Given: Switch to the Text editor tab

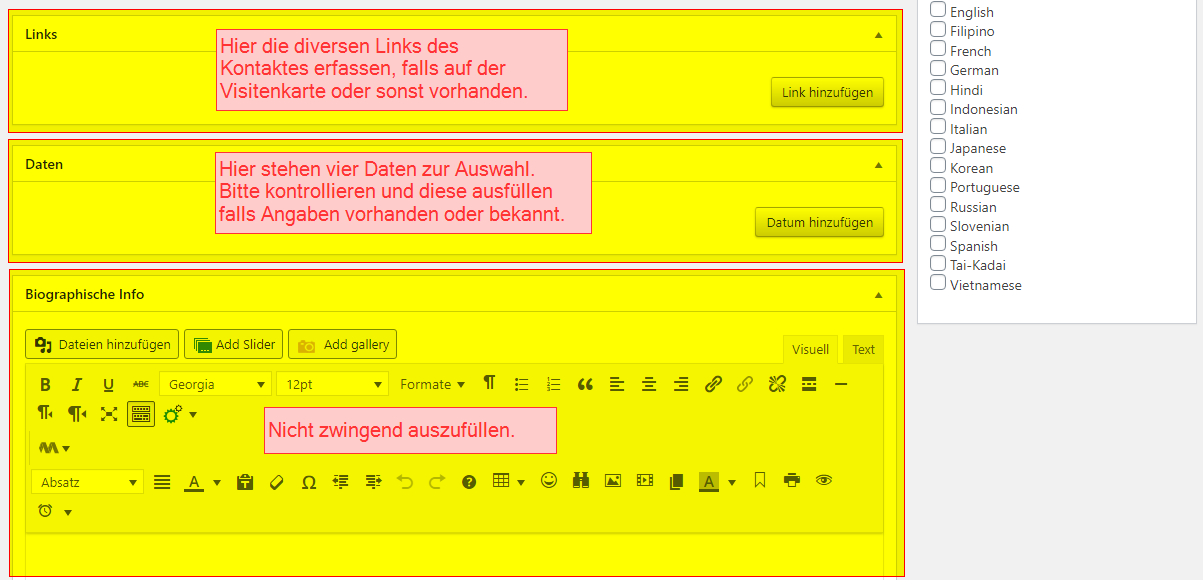Looking at the screenshot, I should pyautogui.click(x=863, y=349).
